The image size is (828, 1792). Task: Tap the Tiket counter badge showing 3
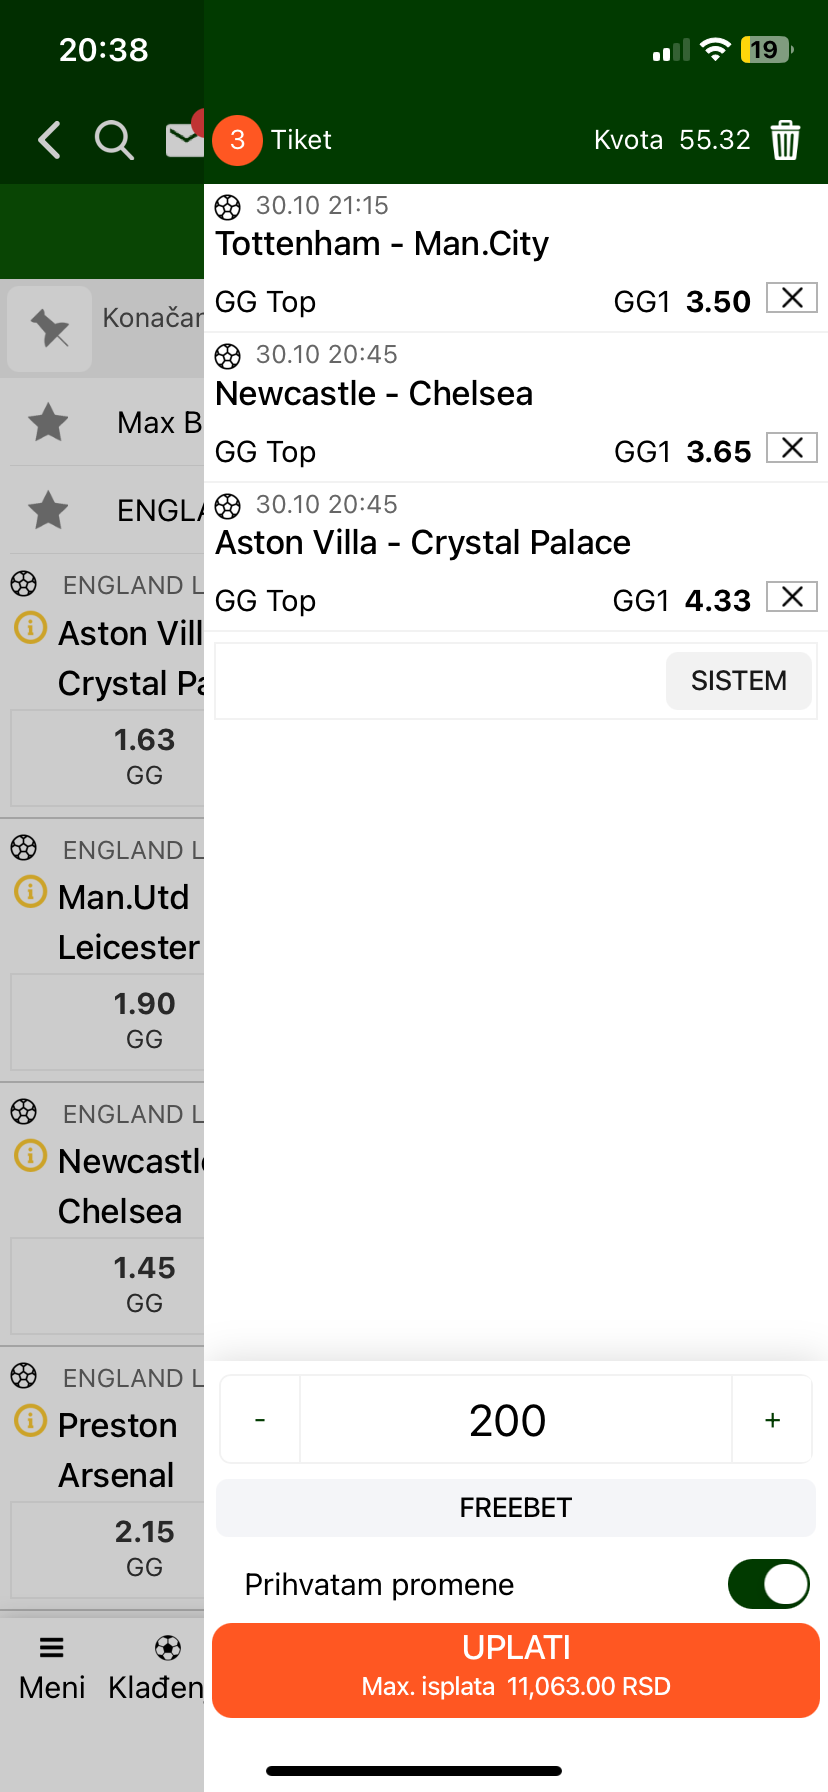pos(238,140)
